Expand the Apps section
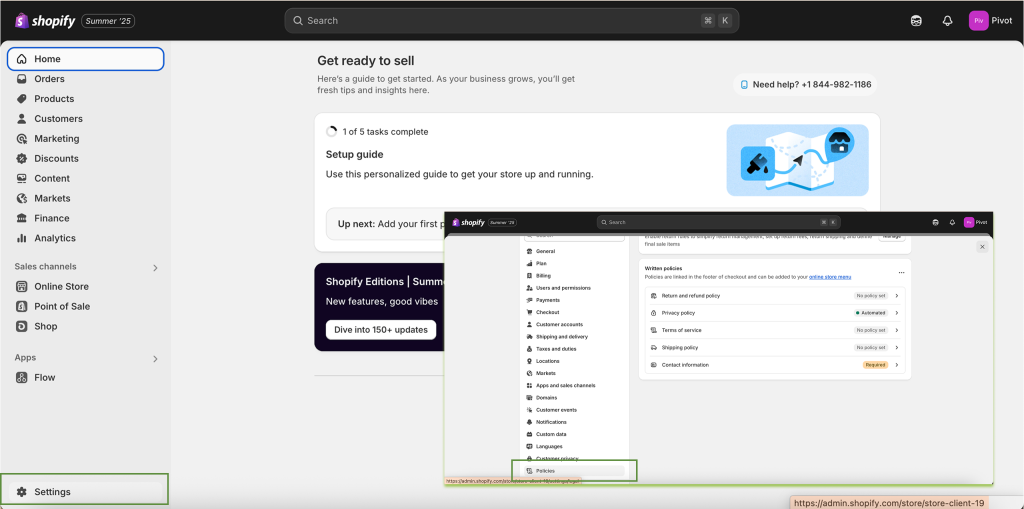Screen dimensions: 1024x509 155,359
